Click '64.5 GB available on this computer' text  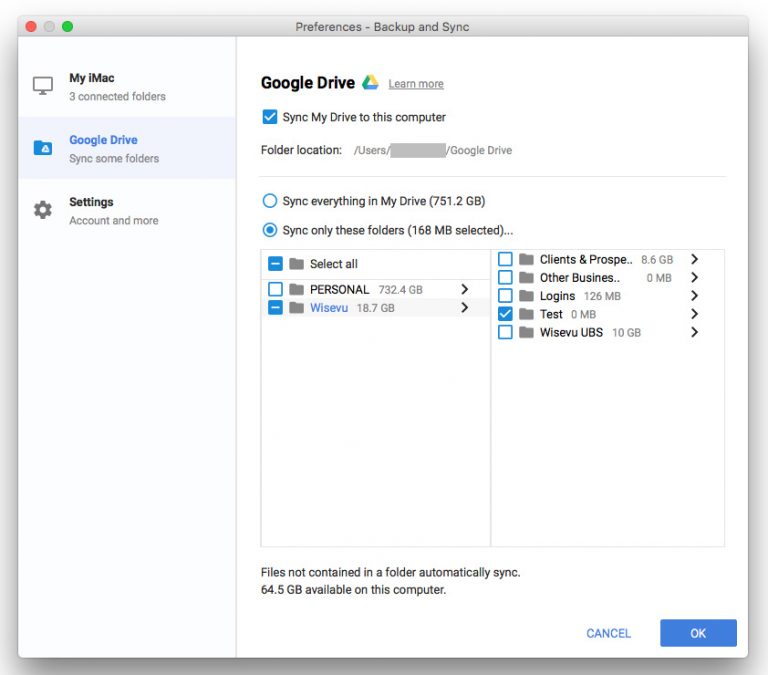click(x=353, y=590)
